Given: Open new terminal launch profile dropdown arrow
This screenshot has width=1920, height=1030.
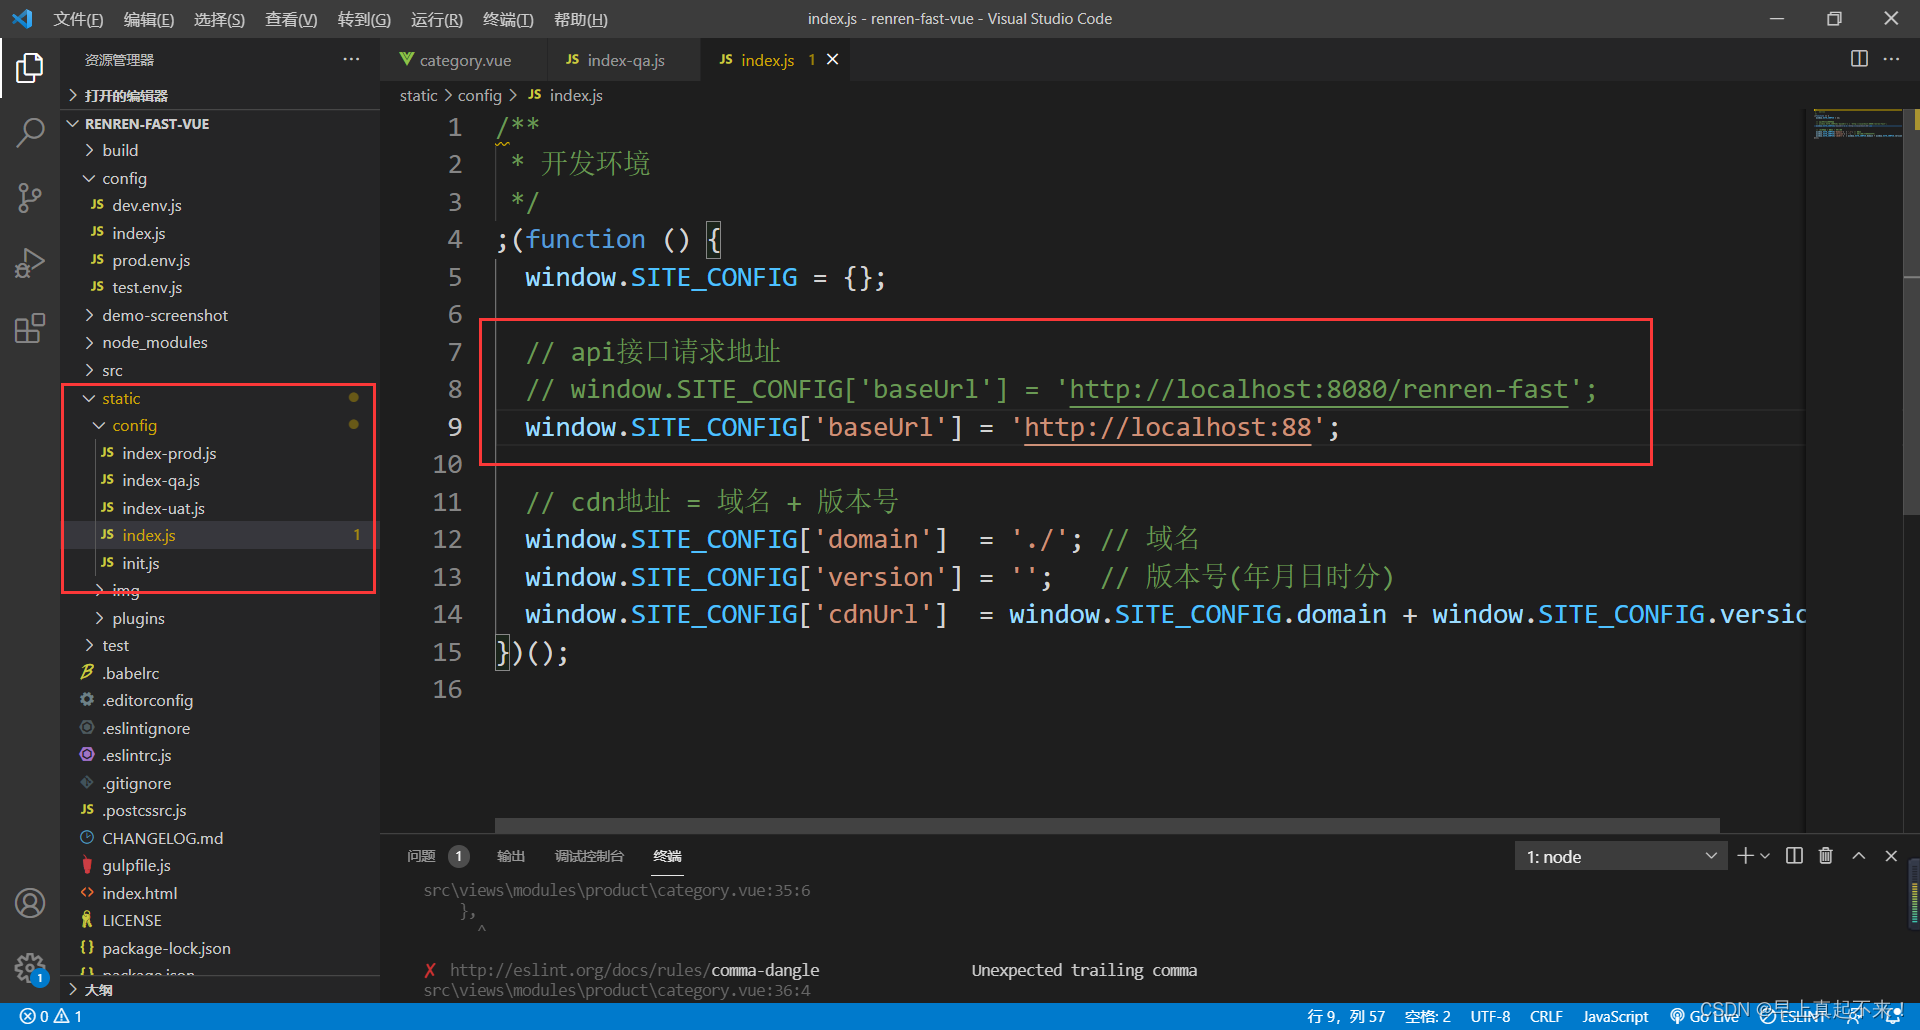Looking at the screenshot, I should pyautogui.click(x=1765, y=856).
